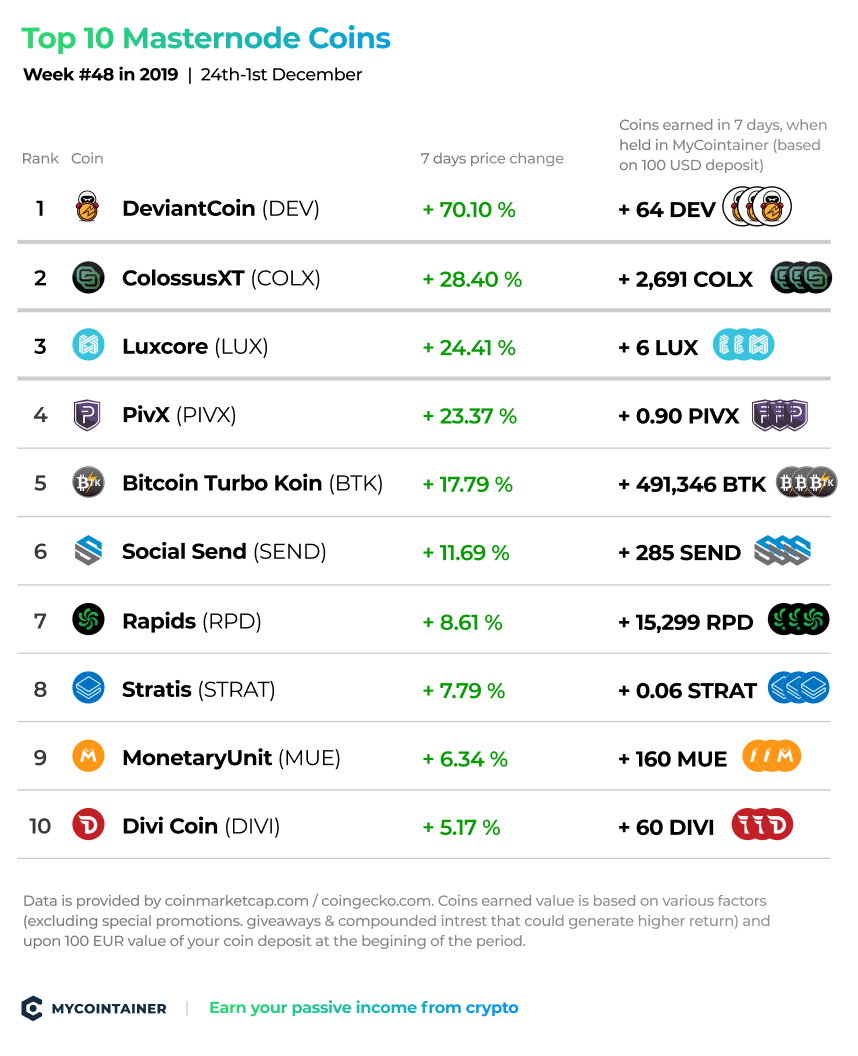
Task: Click the Stratis blue layered logo
Action: tap(88, 688)
